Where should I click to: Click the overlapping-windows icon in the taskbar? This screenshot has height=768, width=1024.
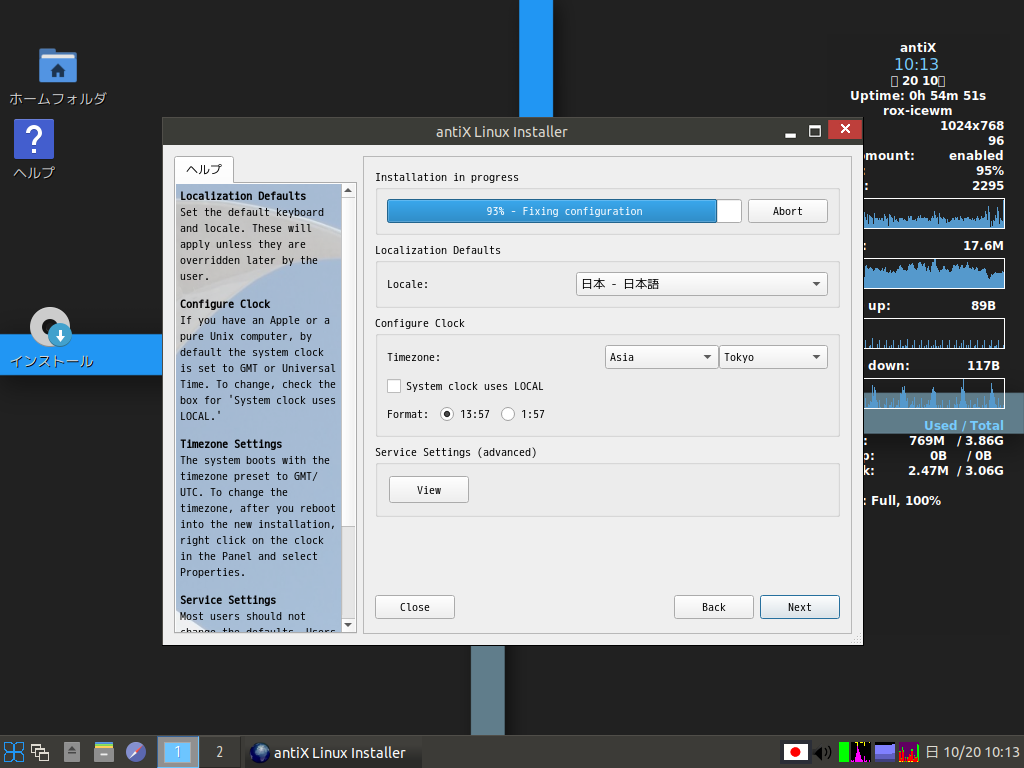pyautogui.click(x=40, y=752)
